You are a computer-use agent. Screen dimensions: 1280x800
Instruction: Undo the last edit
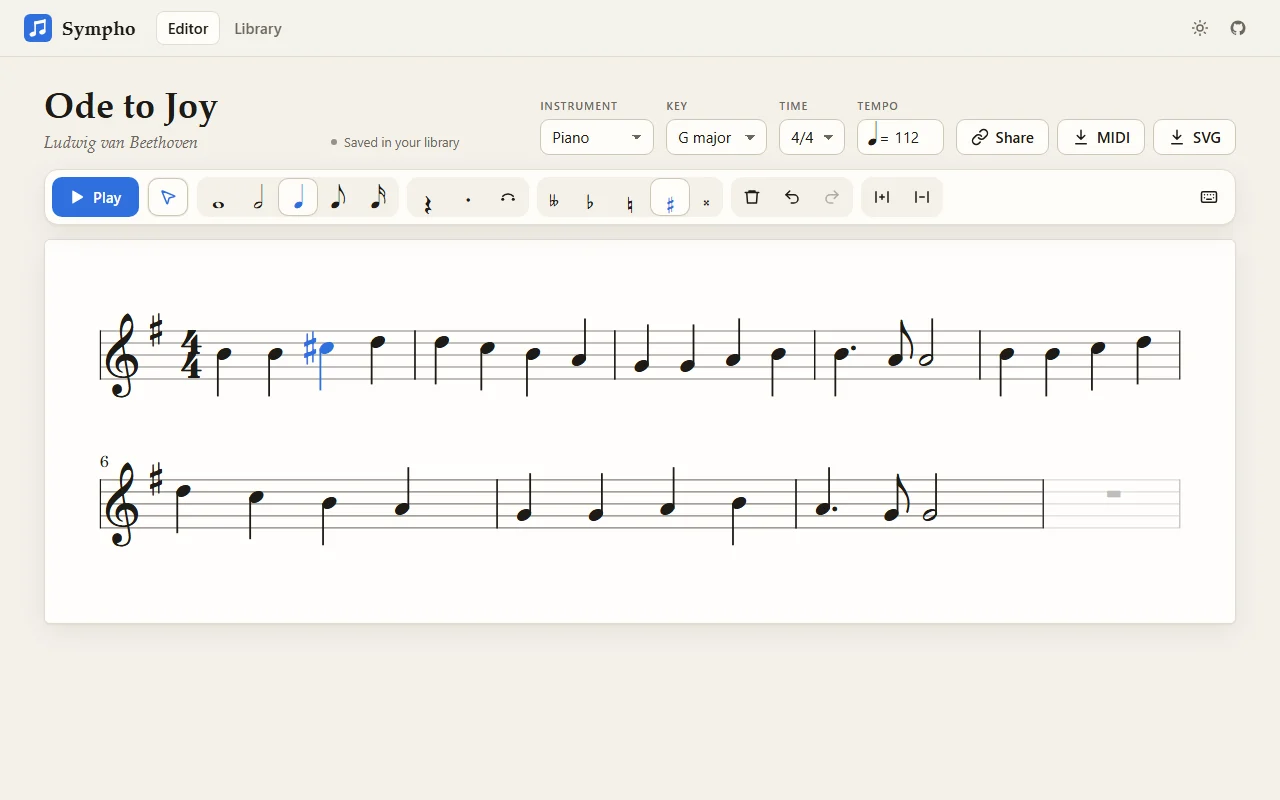click(x=792, y=197)
